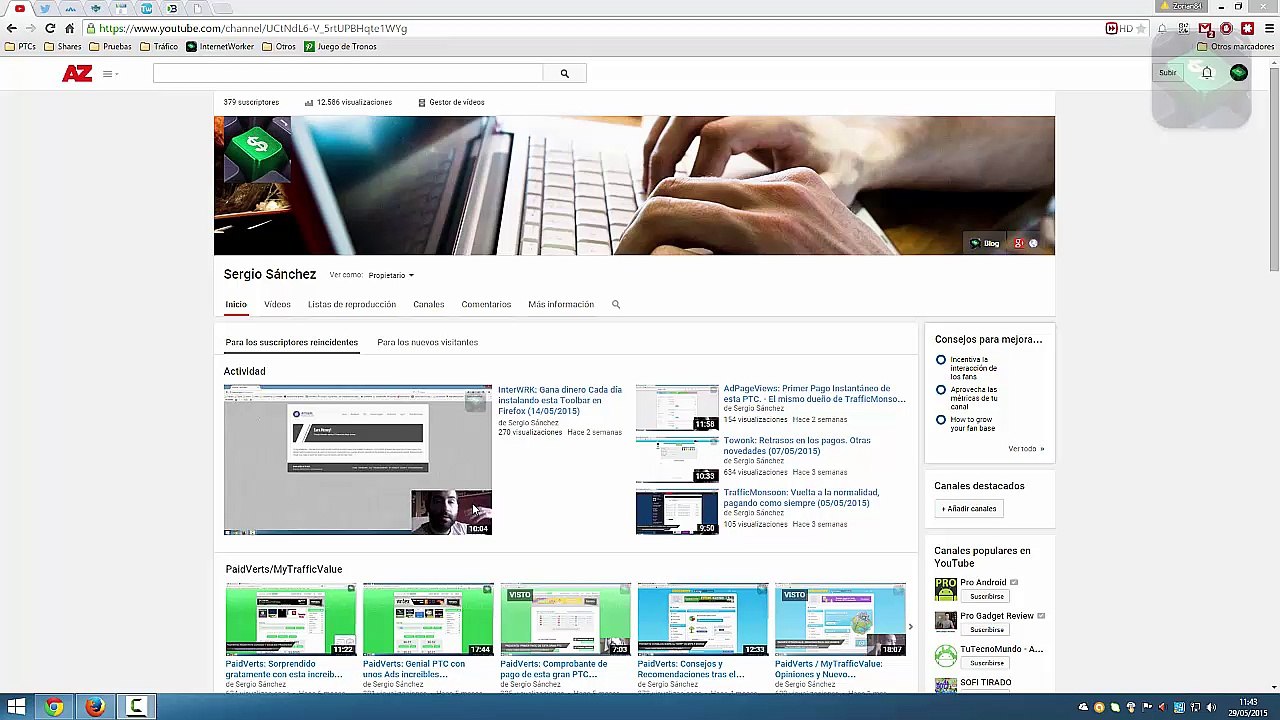Screen dimensions: 1280x720
Task: Advance the PaidVerts shelf with right arrow
Action: 910,627
